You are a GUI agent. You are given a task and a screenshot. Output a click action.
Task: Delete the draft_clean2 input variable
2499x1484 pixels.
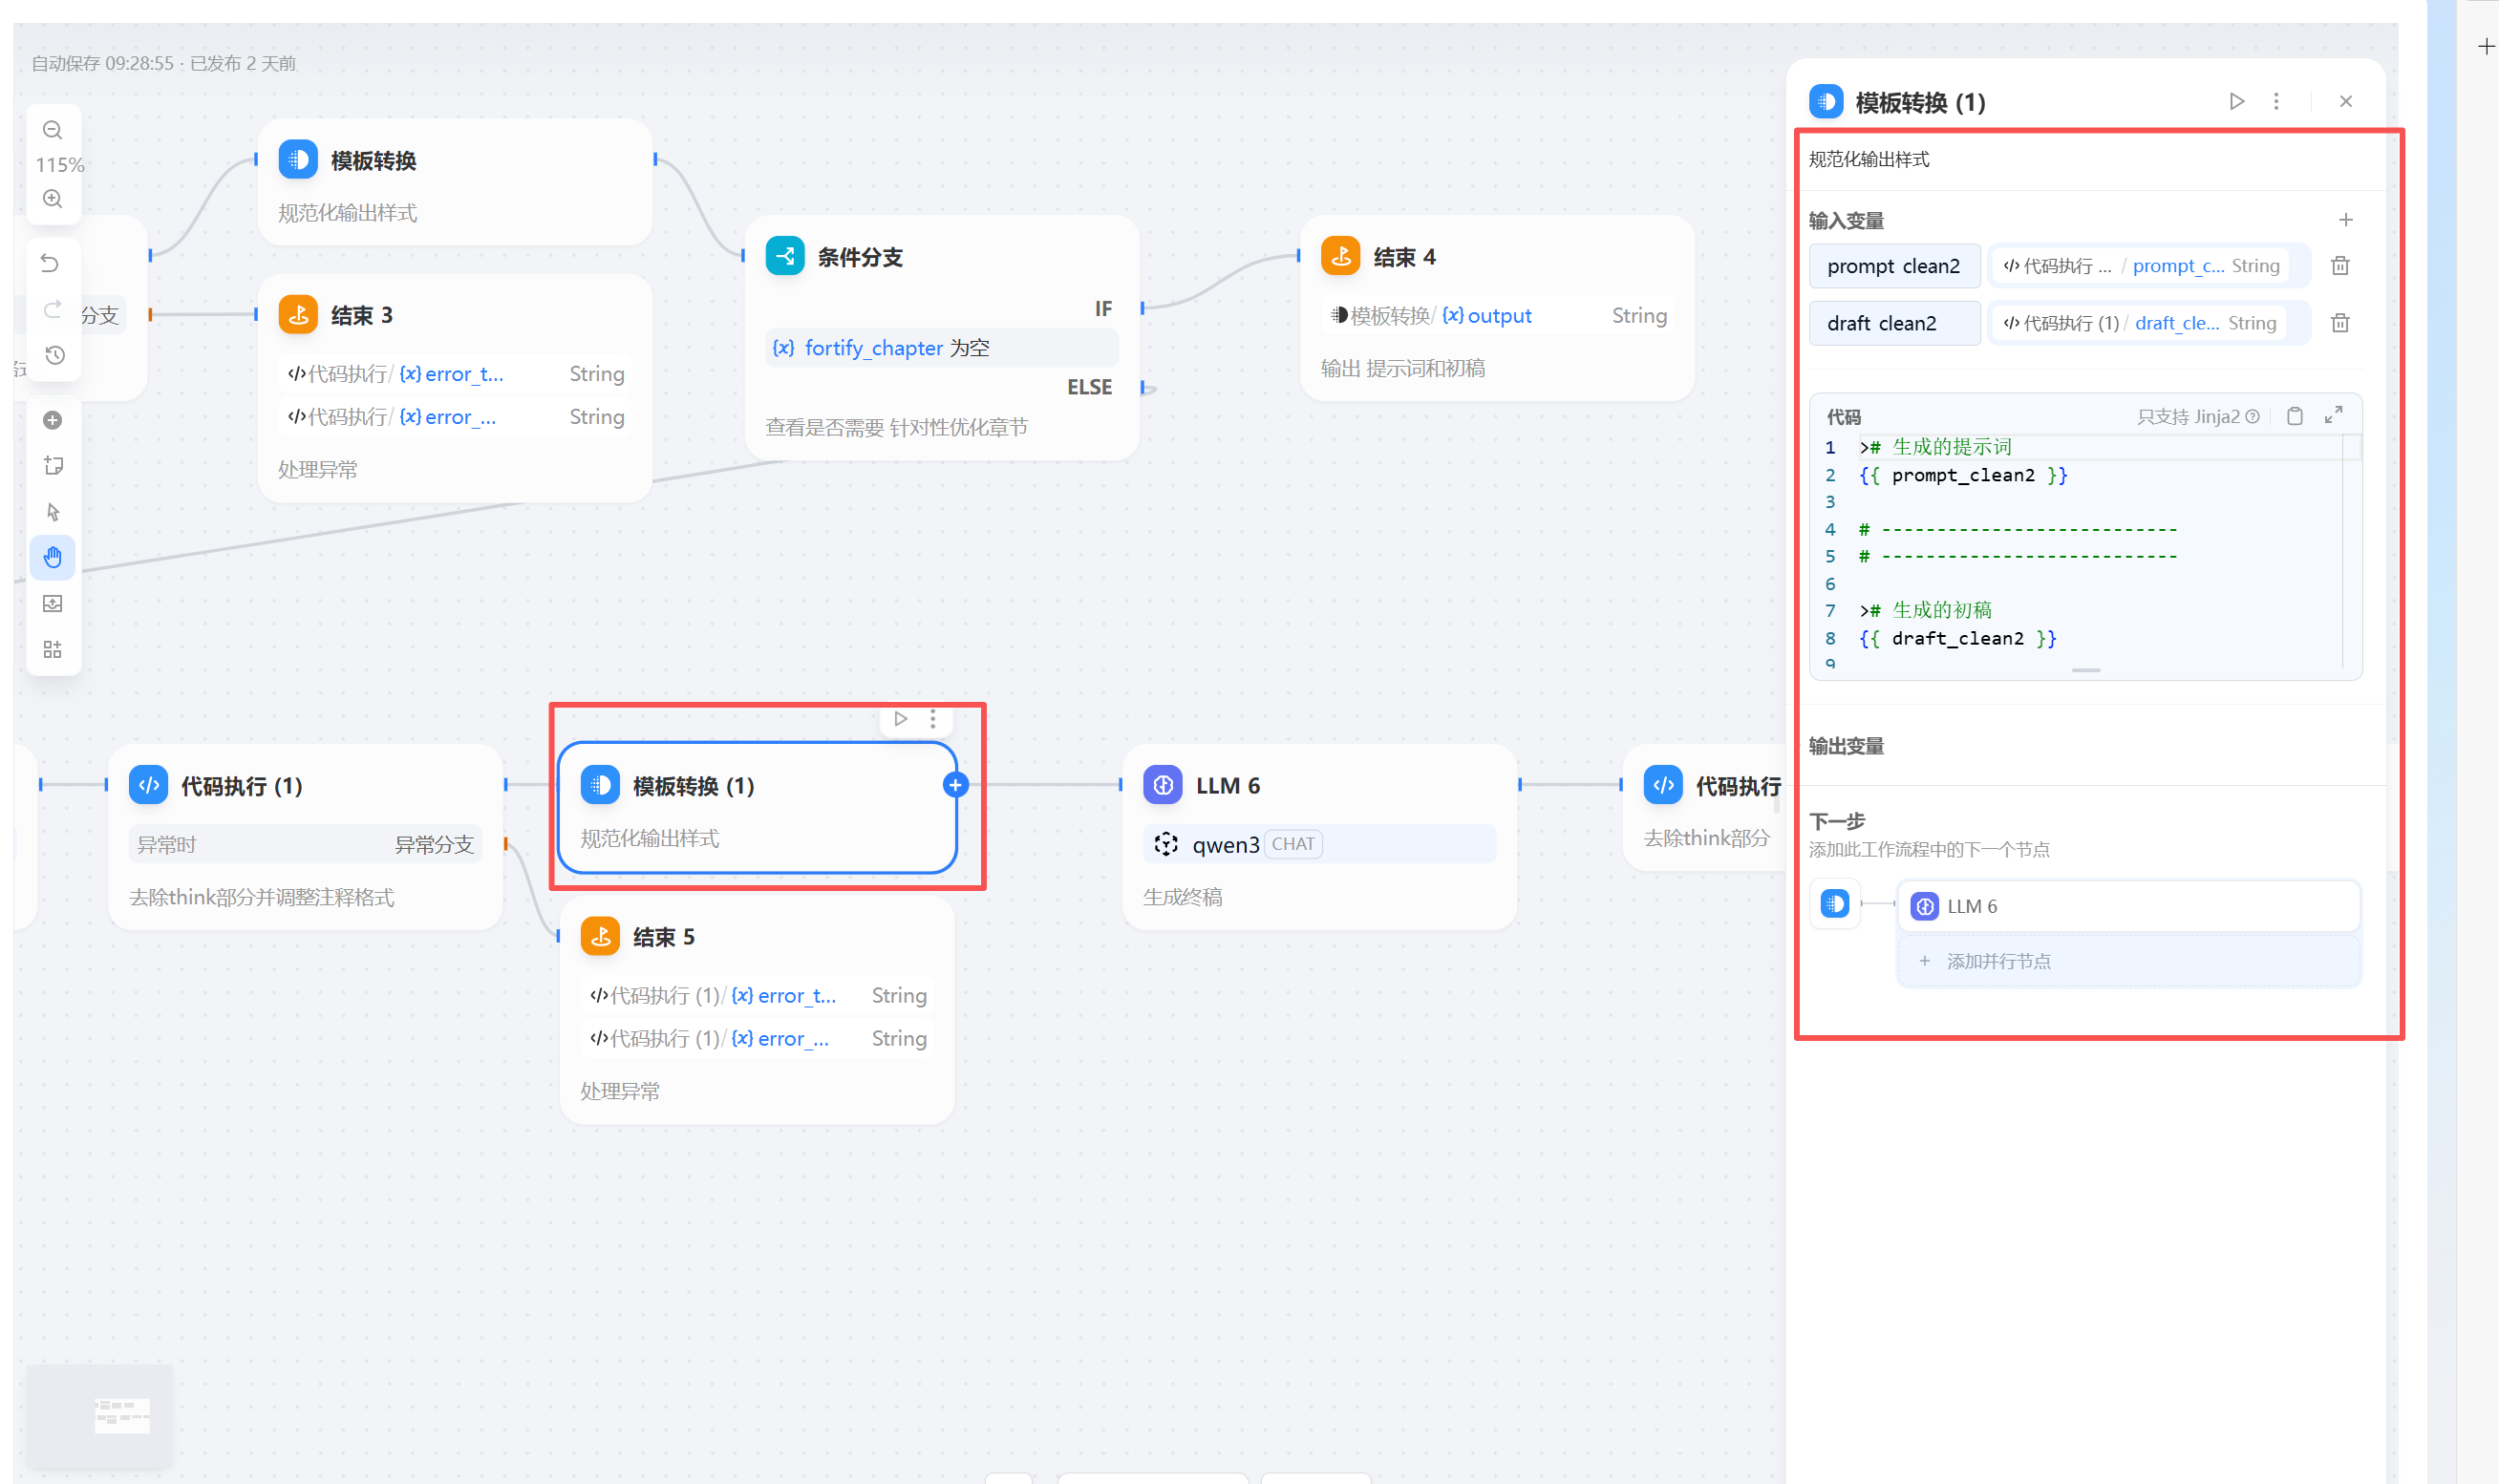coord(2340,323)
